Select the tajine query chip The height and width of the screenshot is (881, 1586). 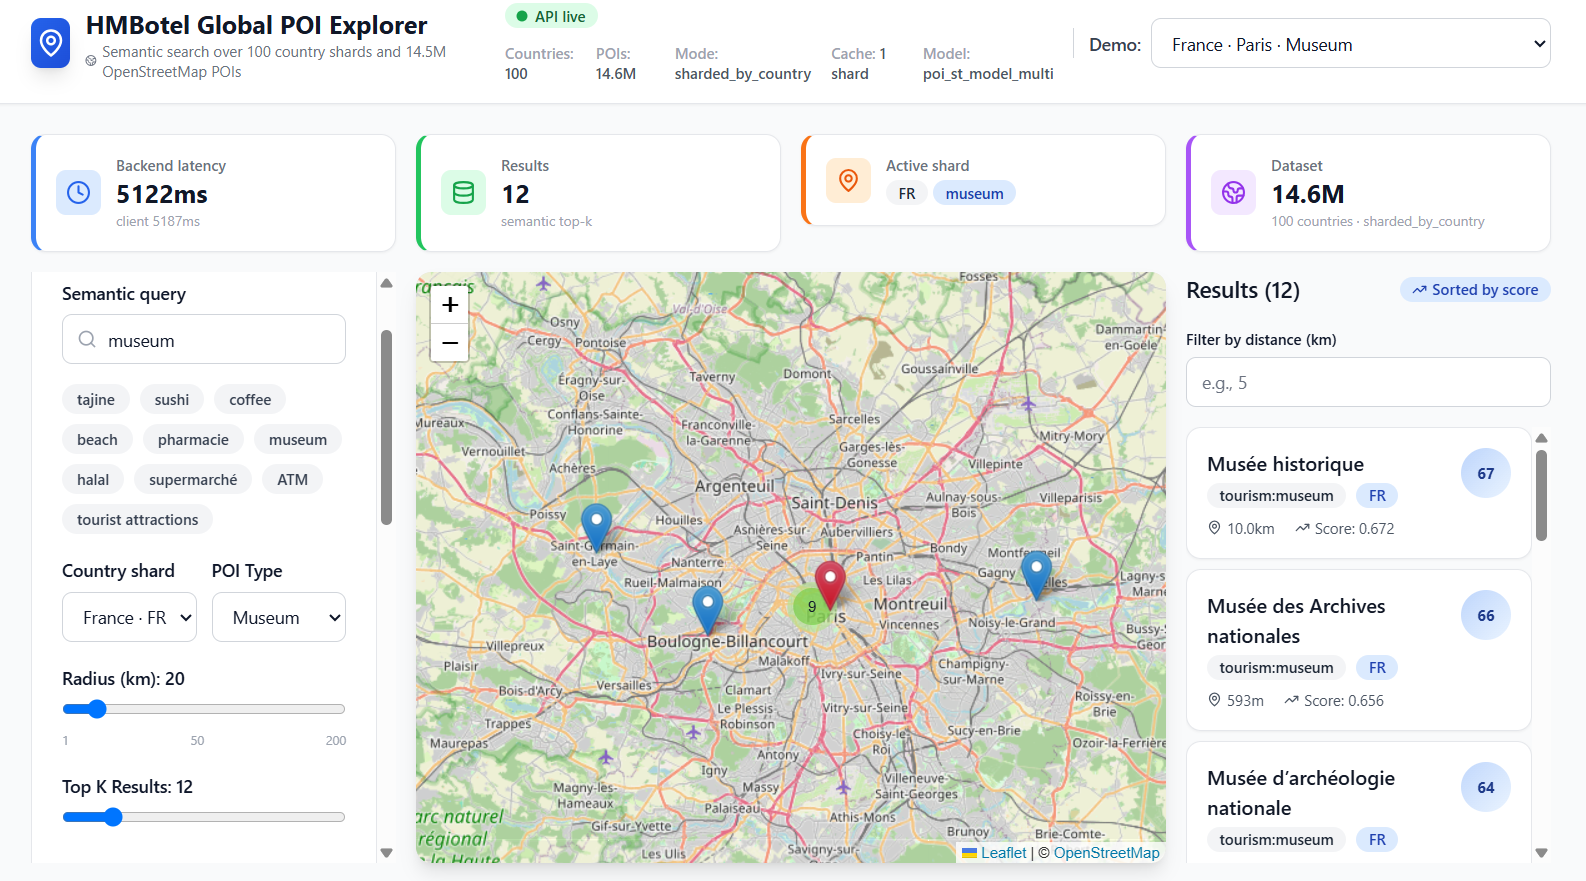tap(96, 399)
